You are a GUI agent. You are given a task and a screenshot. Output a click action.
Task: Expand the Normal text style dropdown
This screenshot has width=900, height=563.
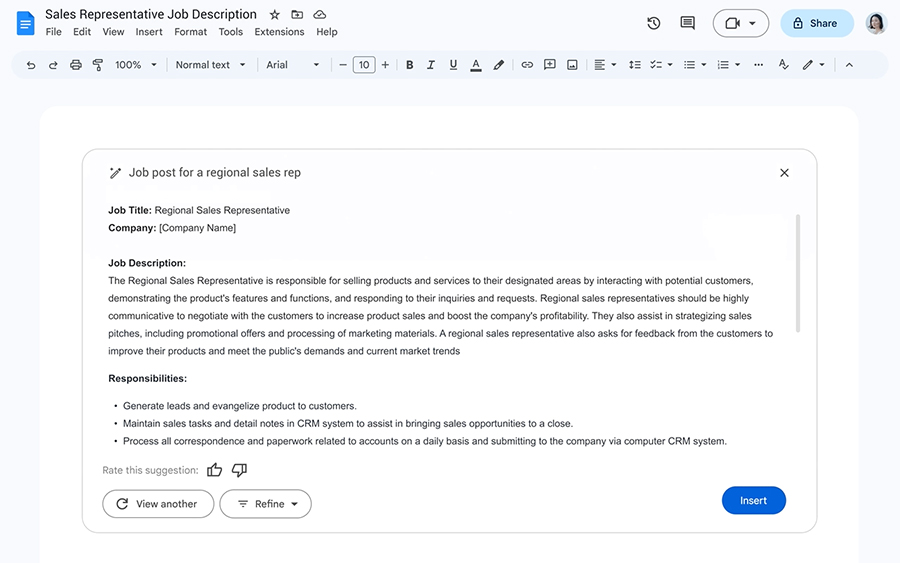click(x=210, y=65)
